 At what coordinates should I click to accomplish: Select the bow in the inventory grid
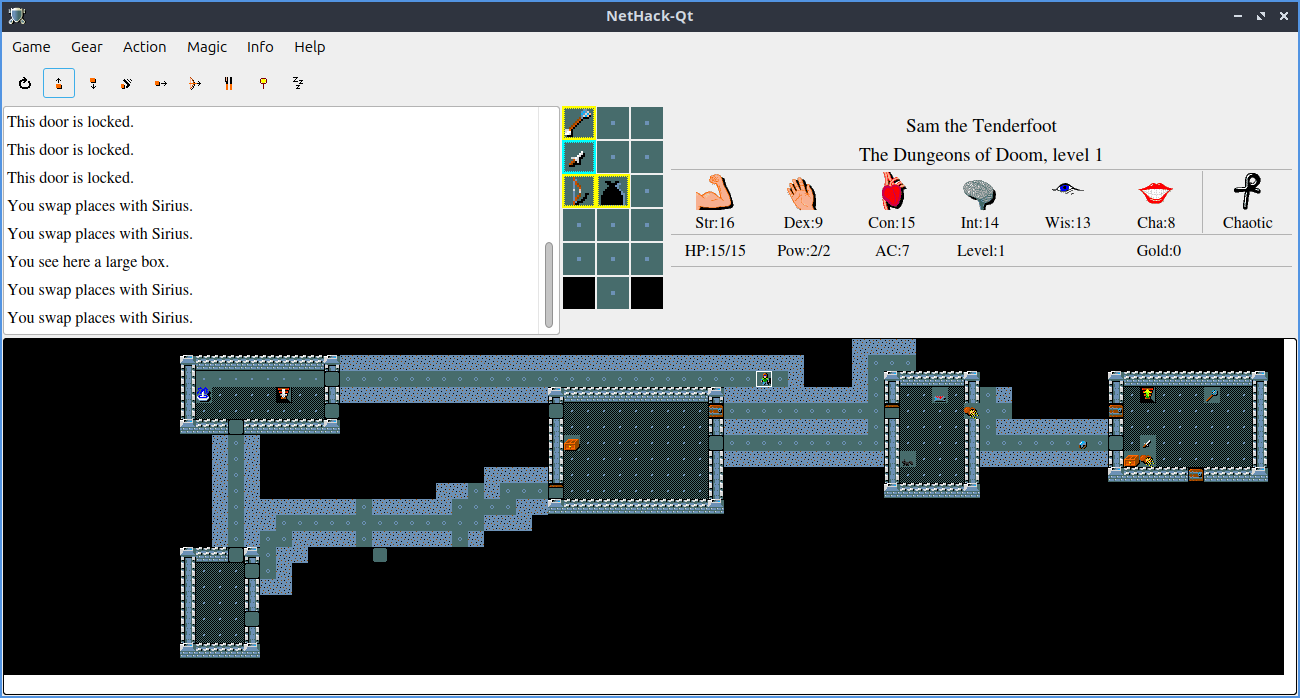[x=579, y=191]
